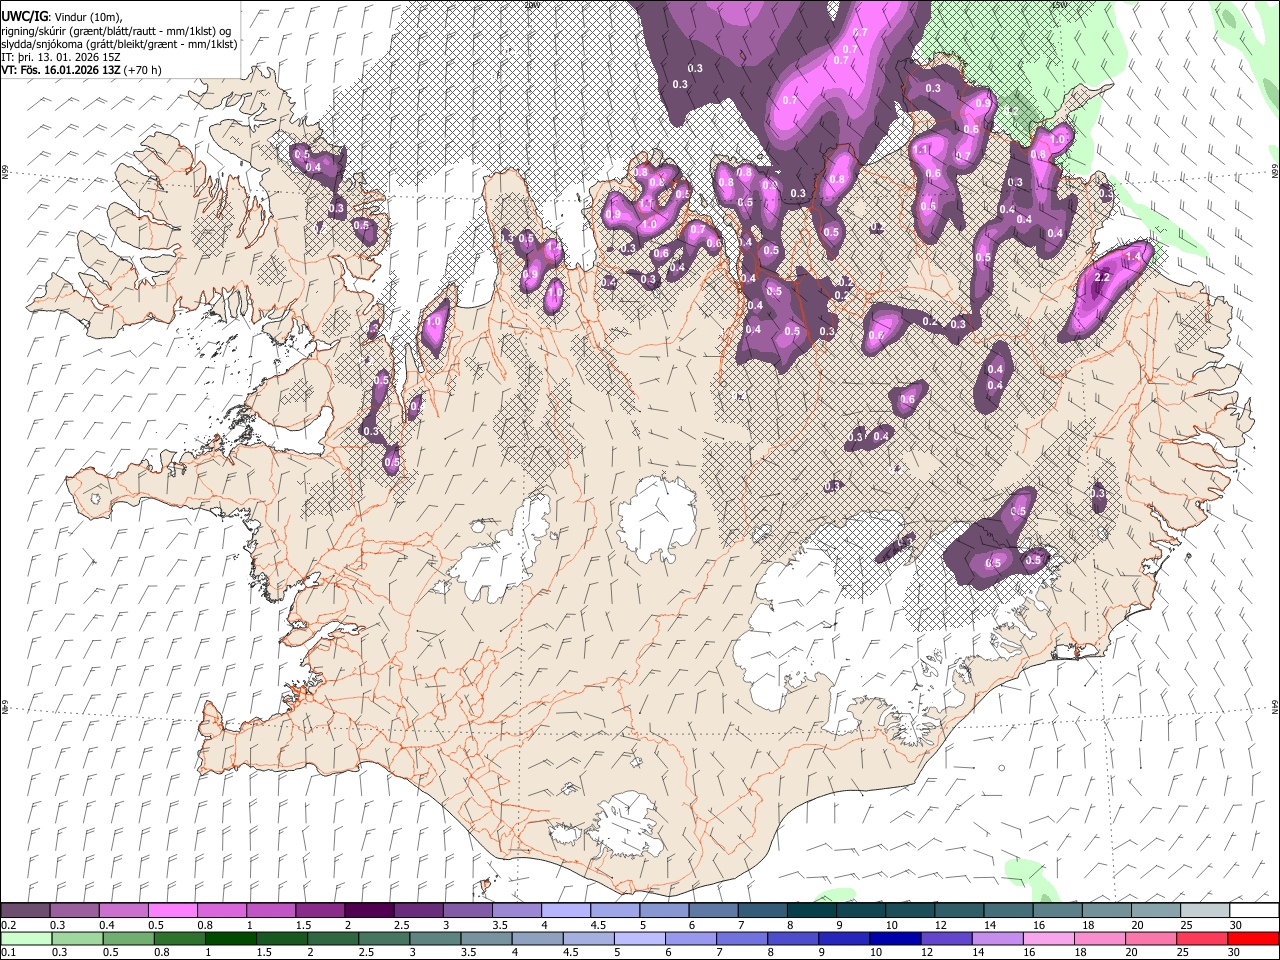
Task: Pick the light periwinkle 4 swatch in upper legend
Action: tap(566, 911)
